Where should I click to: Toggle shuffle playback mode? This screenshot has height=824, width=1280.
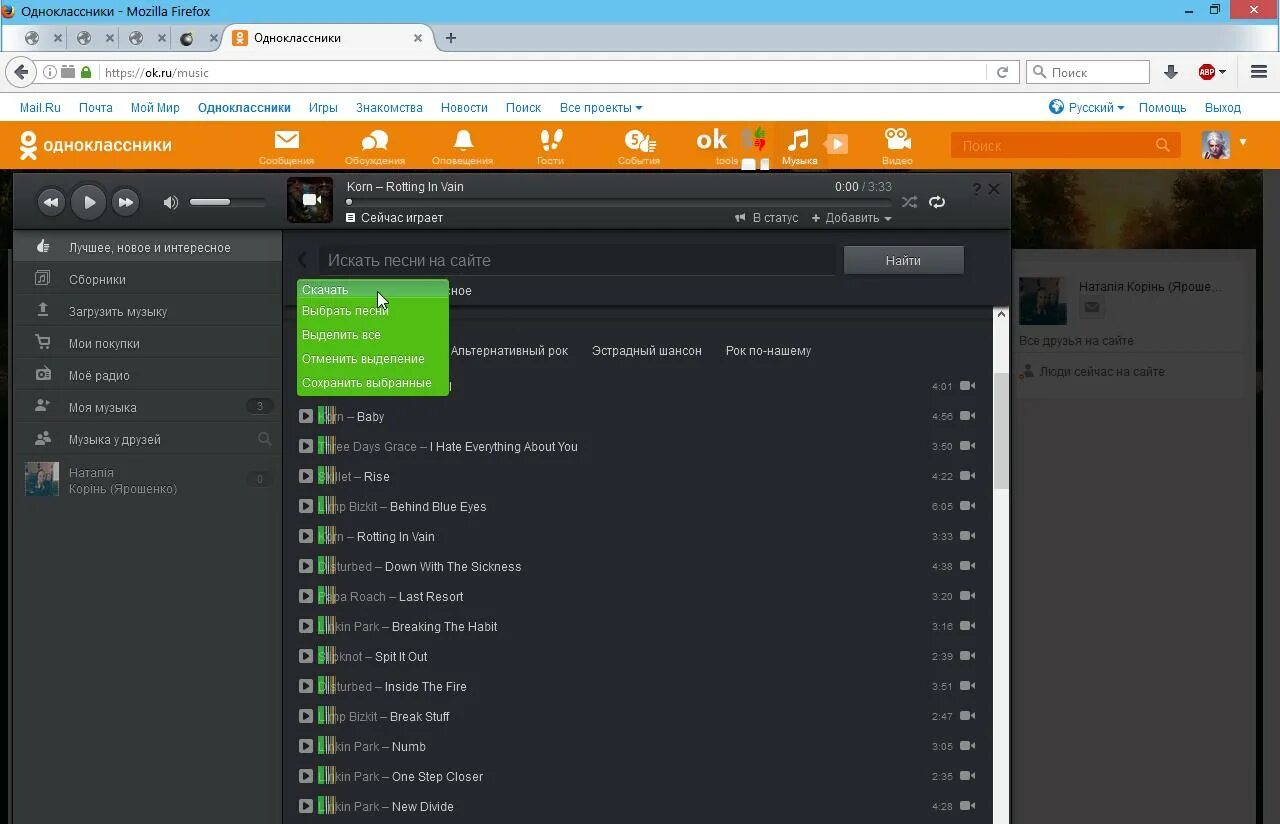(909, 202)
